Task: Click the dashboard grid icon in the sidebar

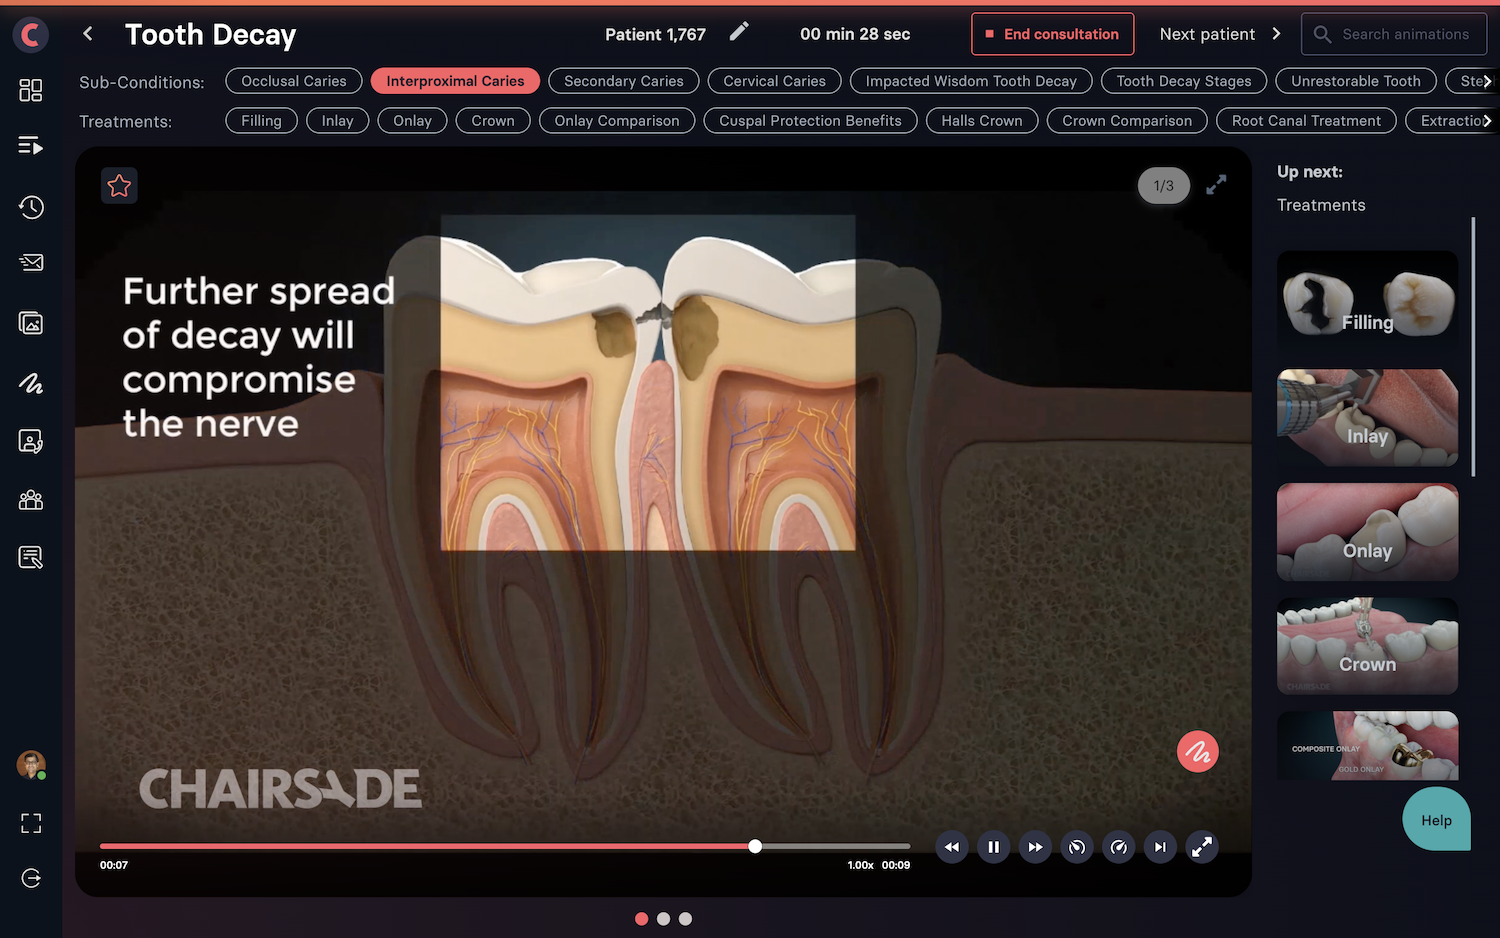Action: 31,90
